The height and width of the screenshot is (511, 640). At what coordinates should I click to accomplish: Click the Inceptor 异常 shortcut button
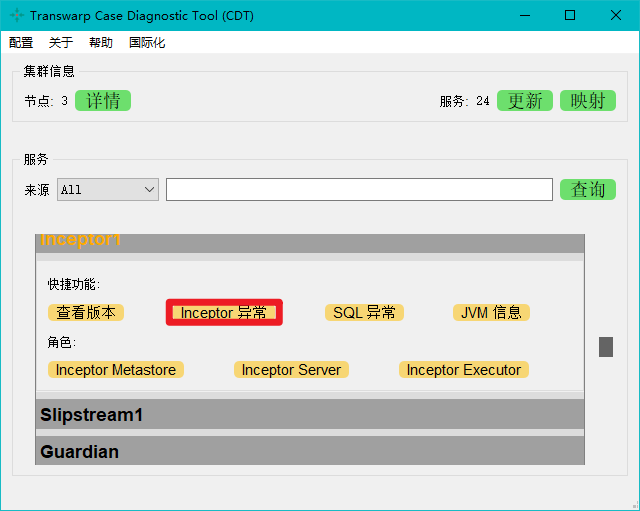tap(224, 313)
